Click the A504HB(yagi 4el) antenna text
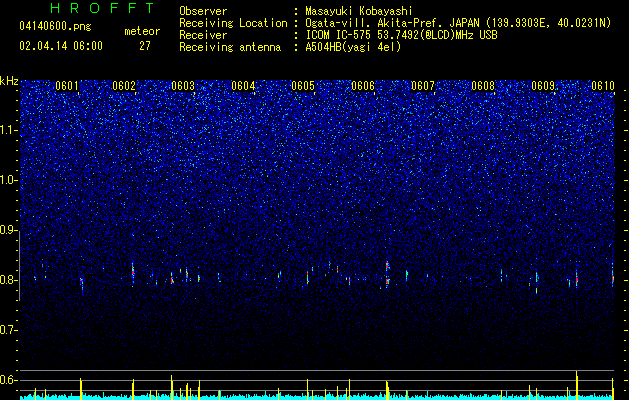The width and height of the screenshot is (629, 400). click(353, 47)
